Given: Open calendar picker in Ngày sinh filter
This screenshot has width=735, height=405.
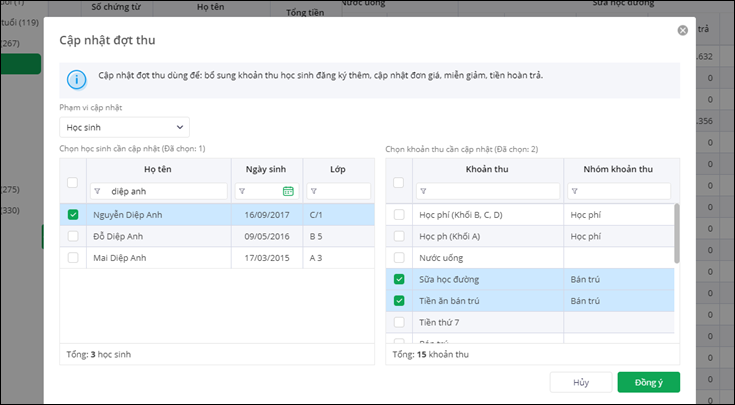Looking at the screenshot, I should tap(288, 191).
